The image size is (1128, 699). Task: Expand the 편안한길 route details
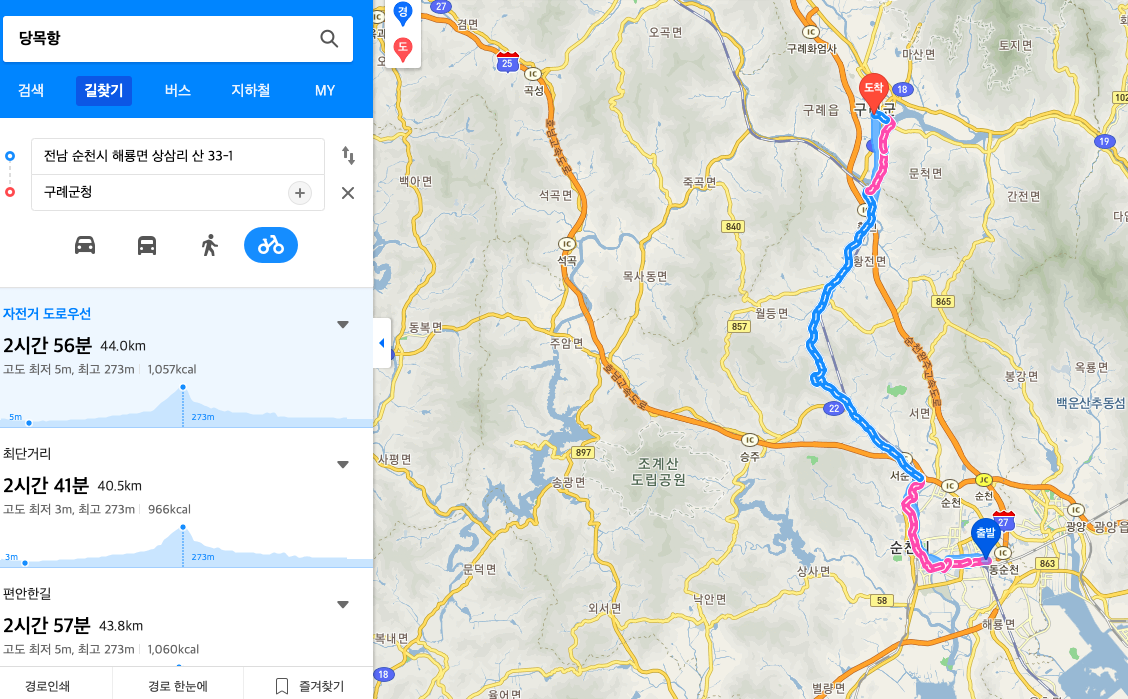click(x=343, y=605)
